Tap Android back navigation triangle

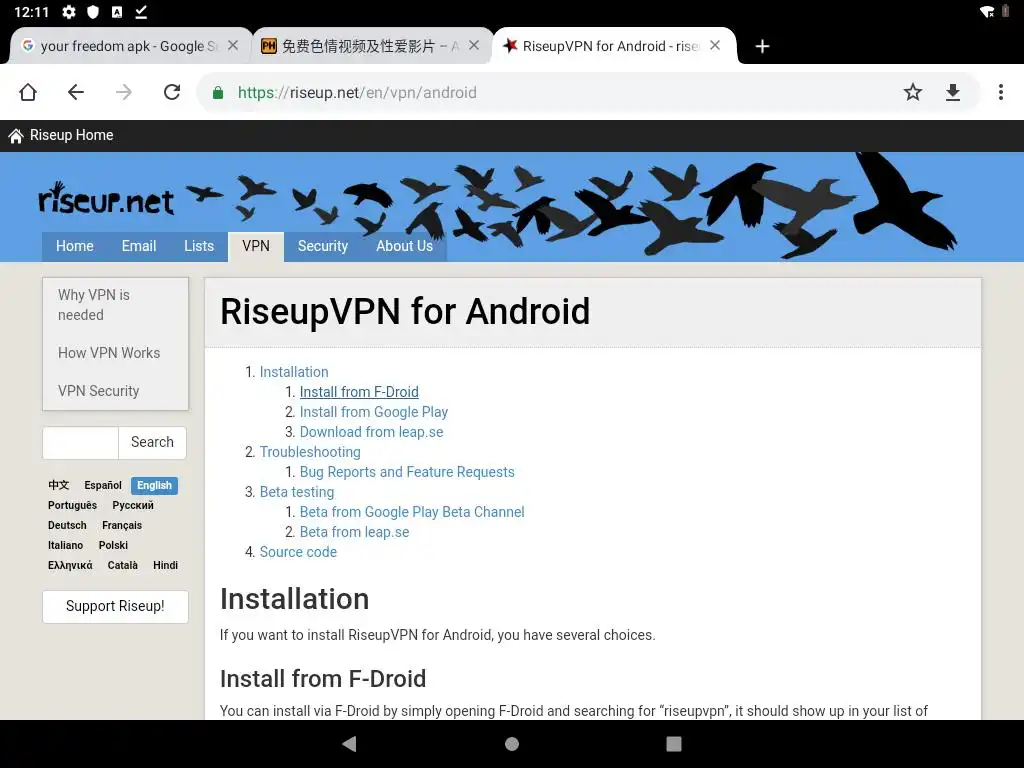coord(350,744)
